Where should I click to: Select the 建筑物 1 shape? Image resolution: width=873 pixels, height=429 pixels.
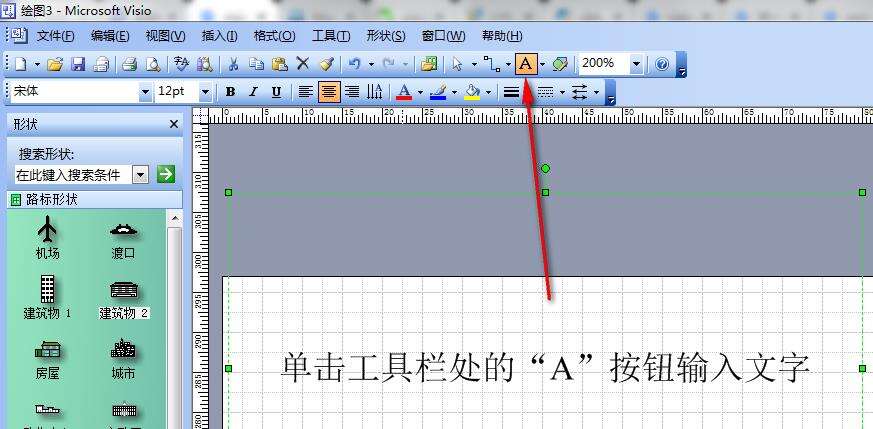pos(47,297)
